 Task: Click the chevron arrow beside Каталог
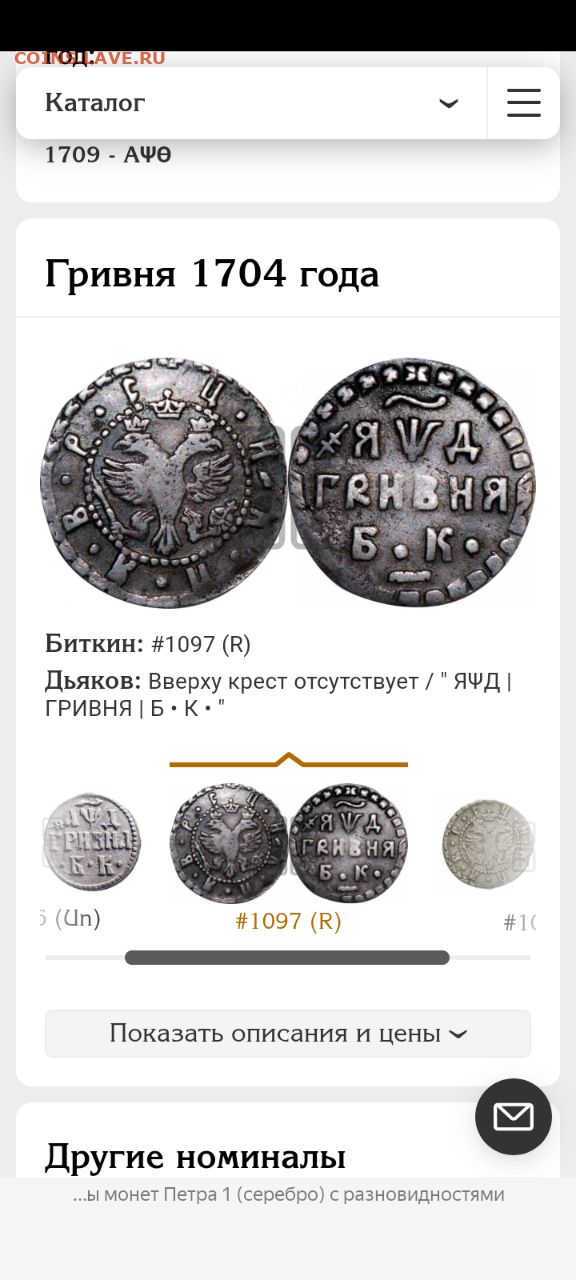pyautogui.click(x=449, y=104)
